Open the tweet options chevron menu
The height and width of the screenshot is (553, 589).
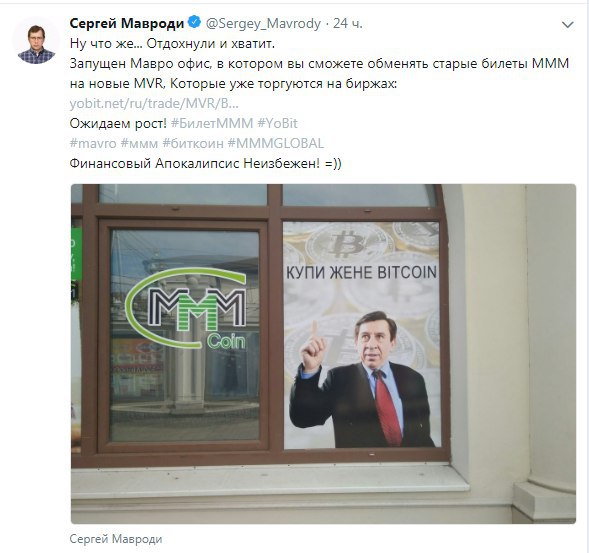[x=567, y=25]
